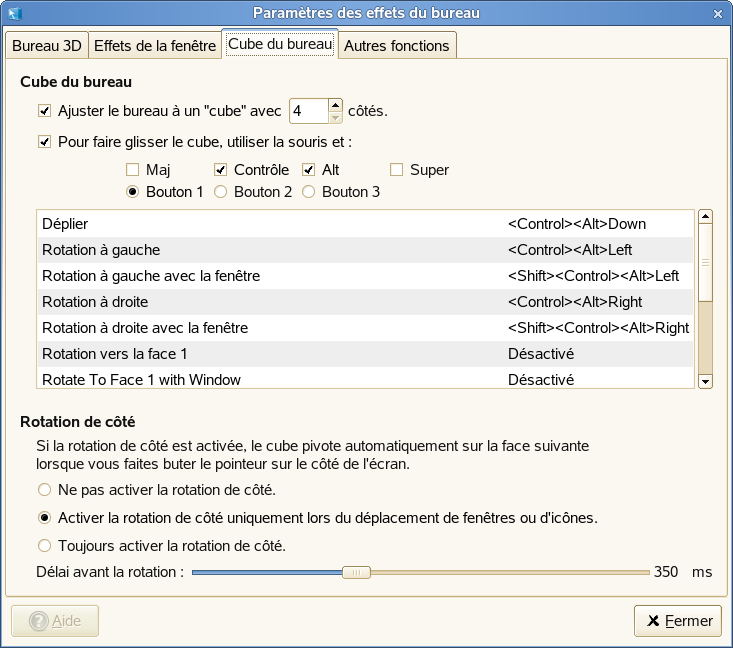Check the 'Maj' modifier checkbox

tap(133, 170)
